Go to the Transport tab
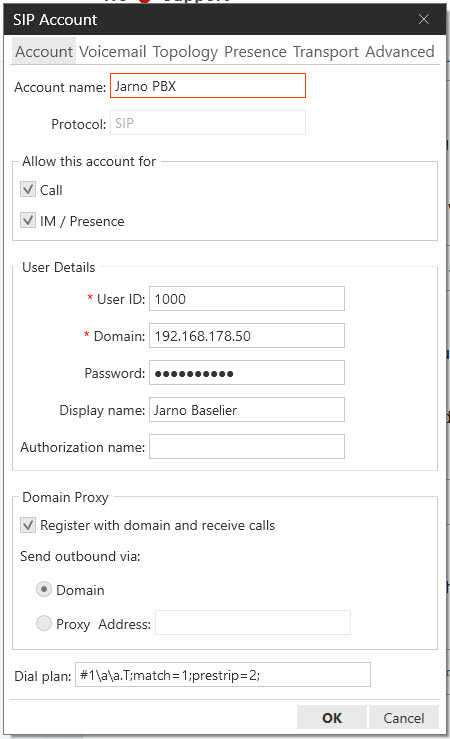This screenshot has height=739, width=450. [x=326, y=51]
